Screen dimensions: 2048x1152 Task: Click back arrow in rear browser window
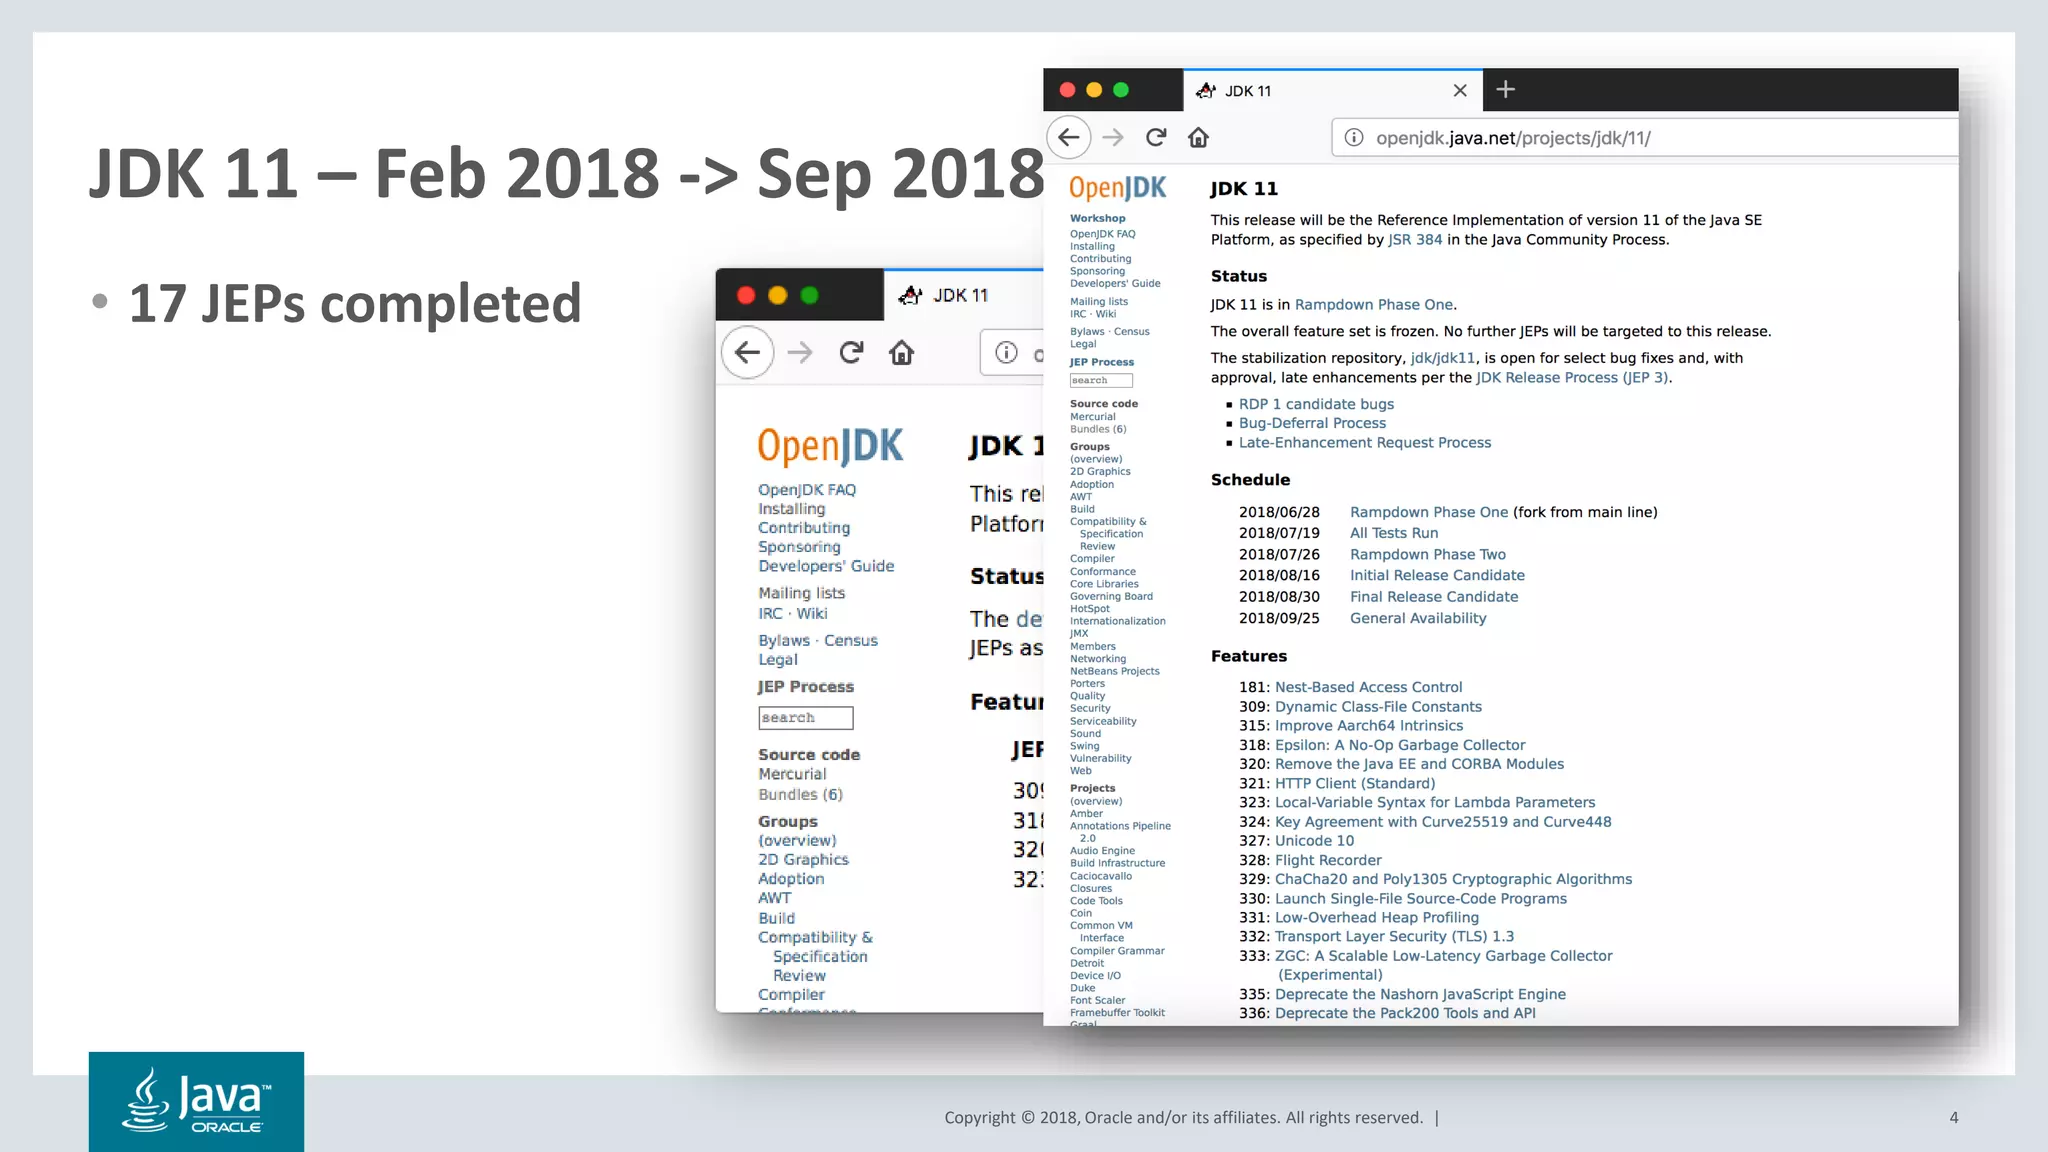point(747,352)
